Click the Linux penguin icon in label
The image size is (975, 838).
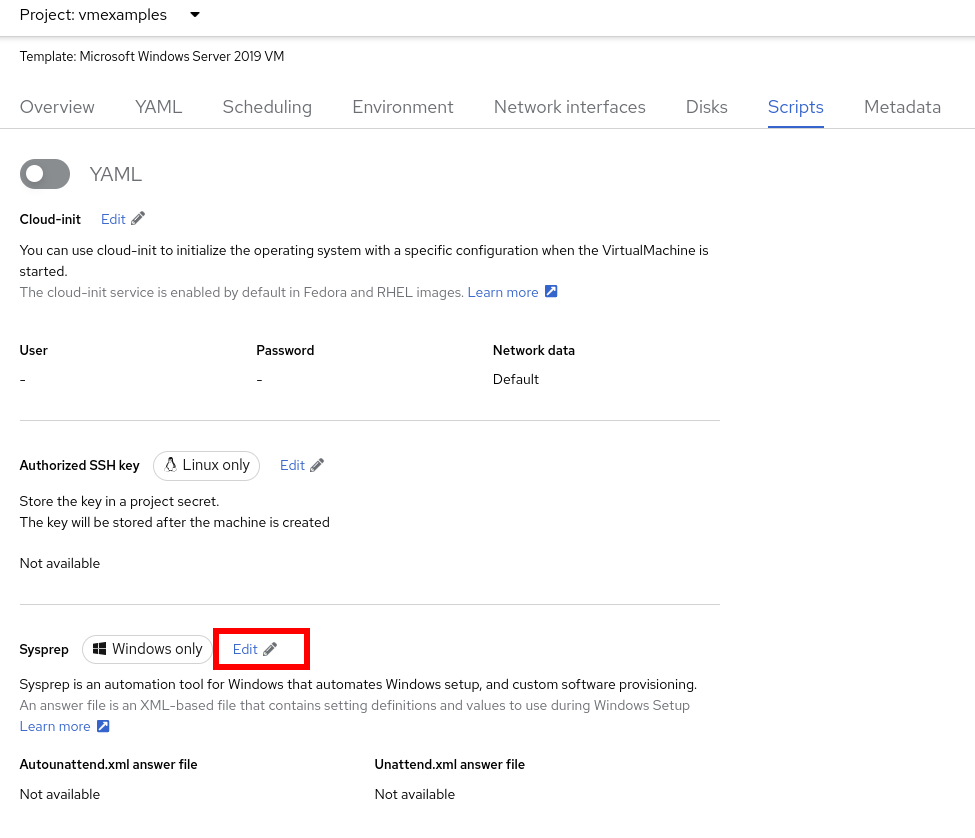[171, 465]
